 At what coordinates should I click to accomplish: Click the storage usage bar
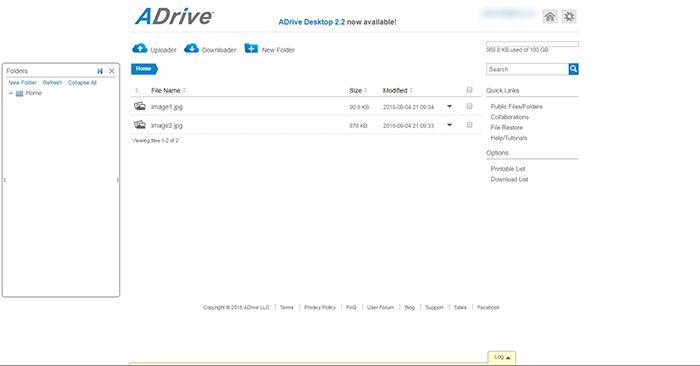(532, 44)
